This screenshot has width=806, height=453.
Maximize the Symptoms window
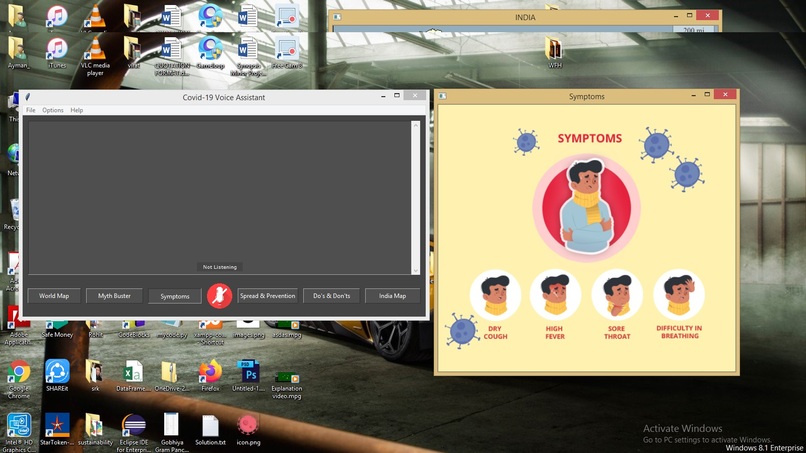pos(707,95)
